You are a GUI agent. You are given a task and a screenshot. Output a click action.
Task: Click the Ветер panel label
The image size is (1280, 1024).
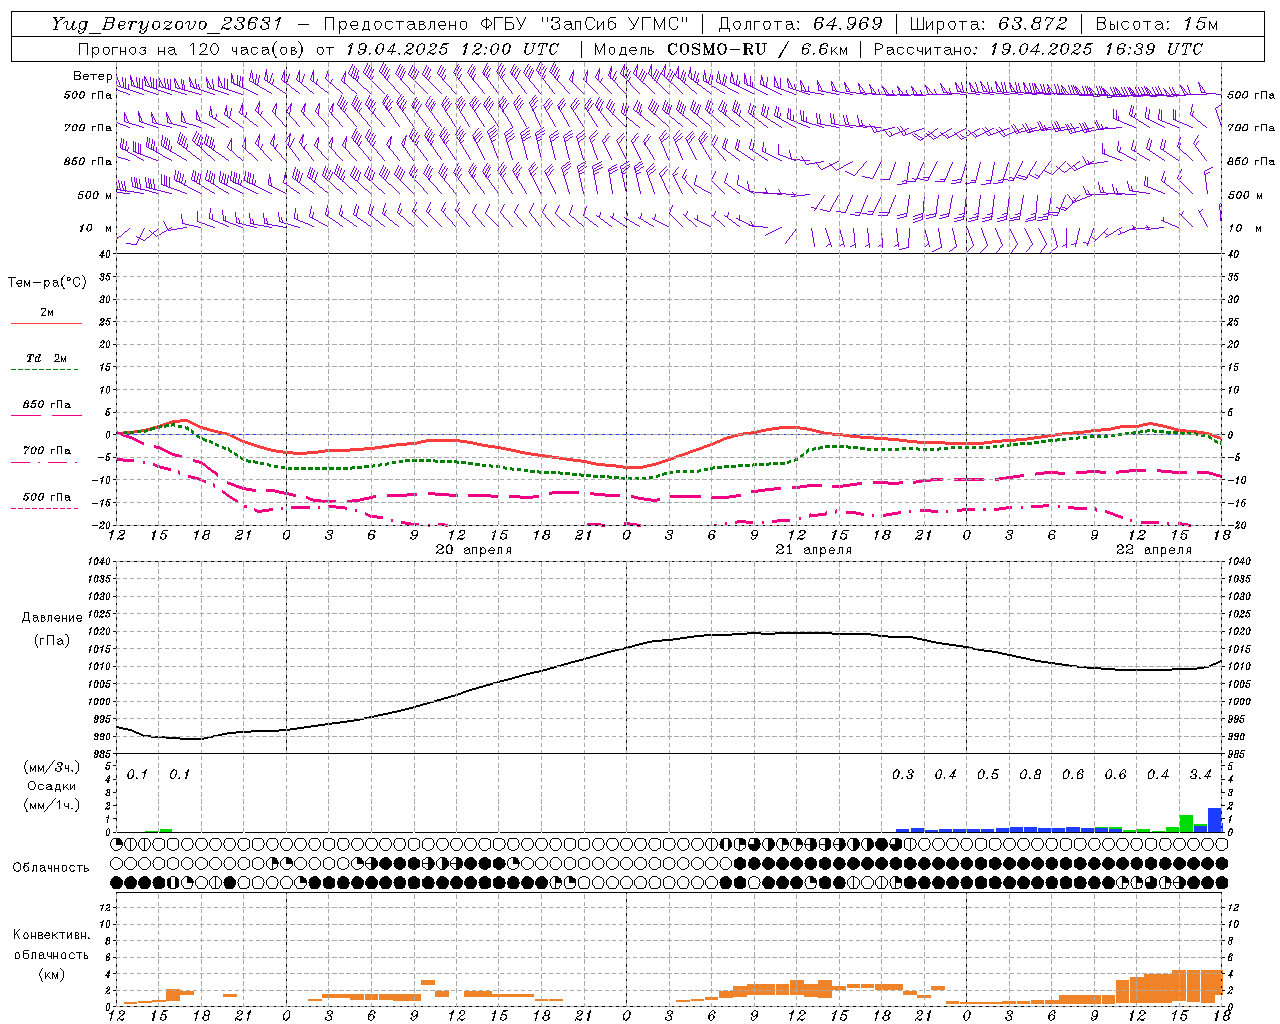(x=92, y=76)
